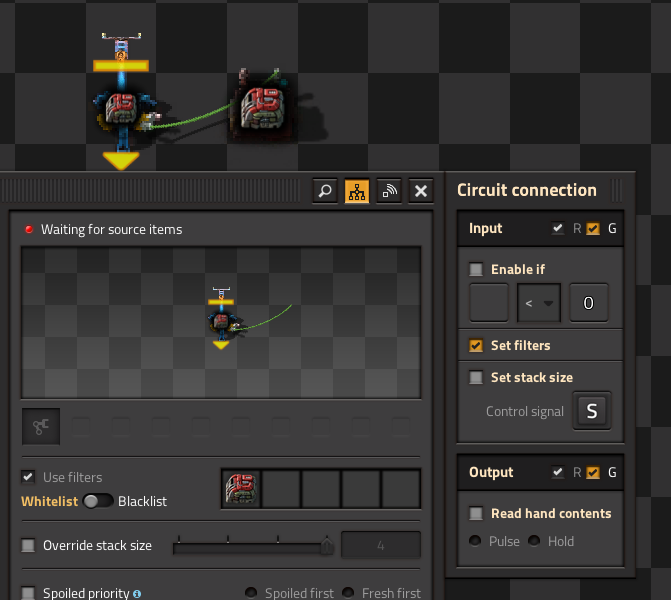Click the Circuit connection panel title
The height and width of the screenshot is (600, 671).
pyautogui.click(x=527, y=190)
